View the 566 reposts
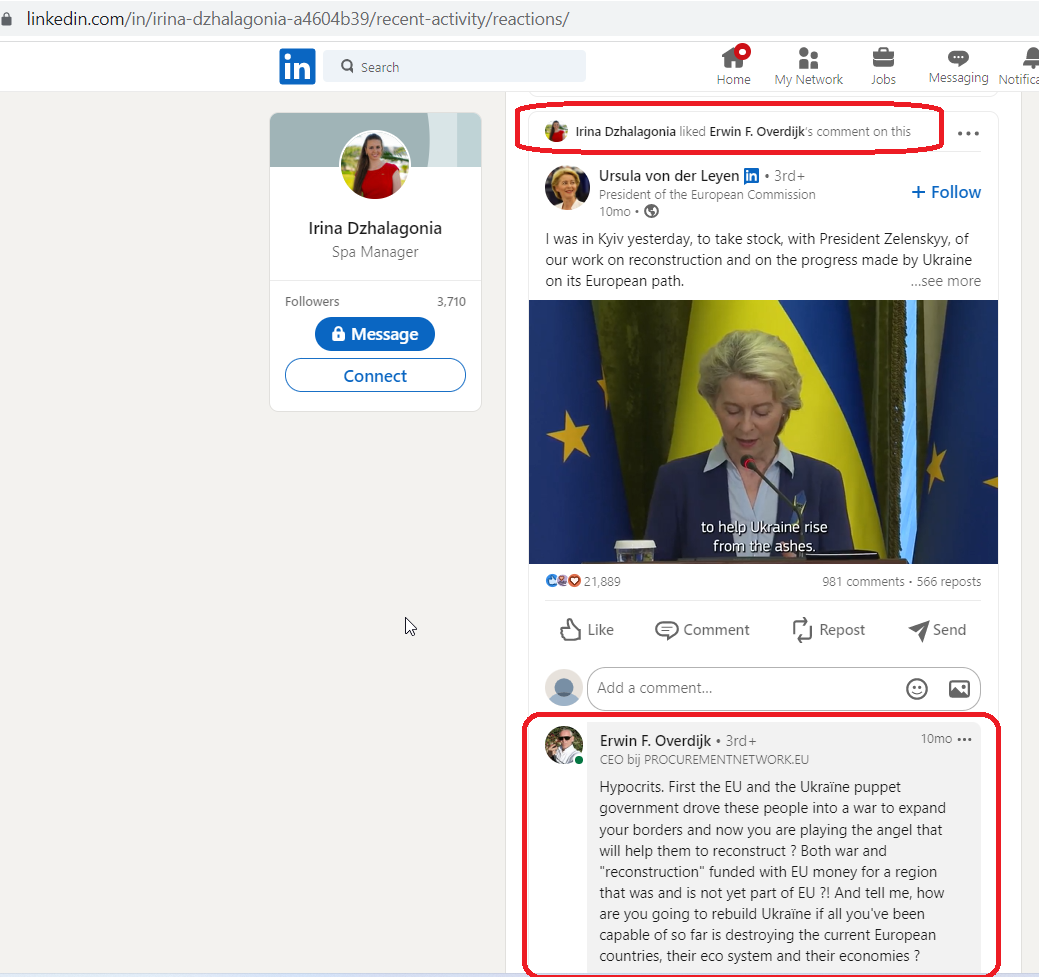1039x977 pixels. pyautogui.click(x=949, y=582)
